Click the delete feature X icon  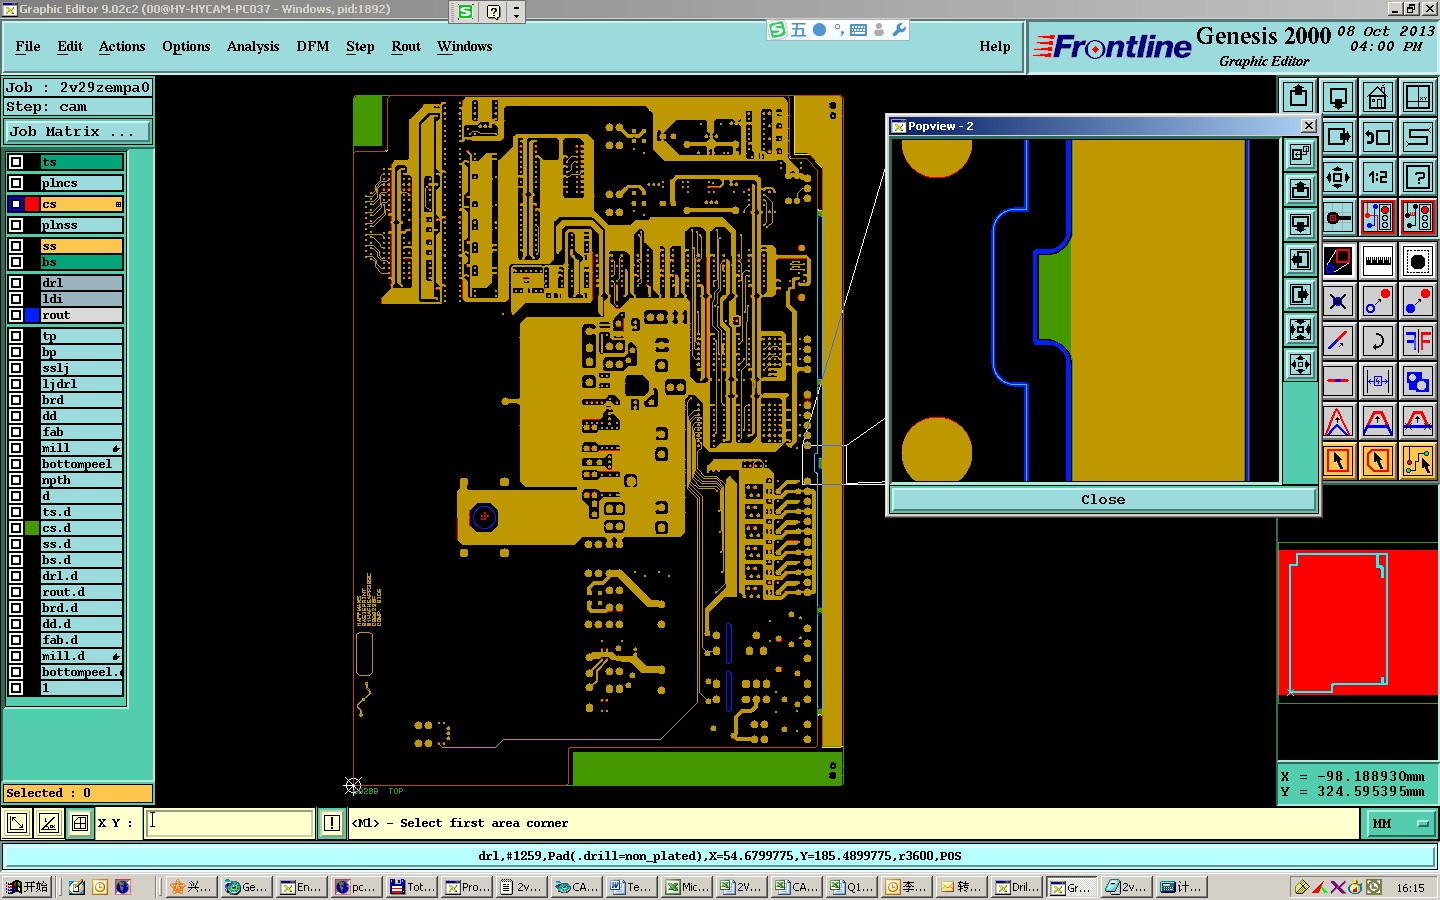pos(1338,301)
